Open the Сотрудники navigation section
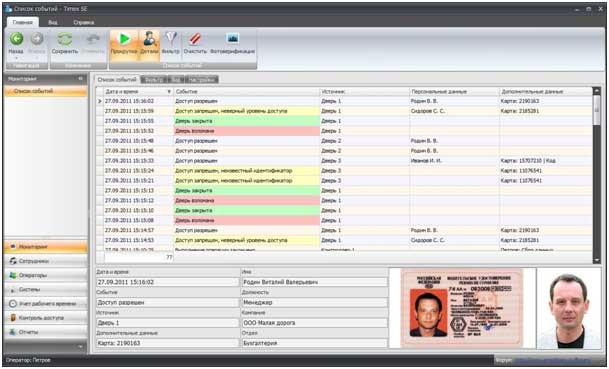609x369 pixels. [46, 261]
